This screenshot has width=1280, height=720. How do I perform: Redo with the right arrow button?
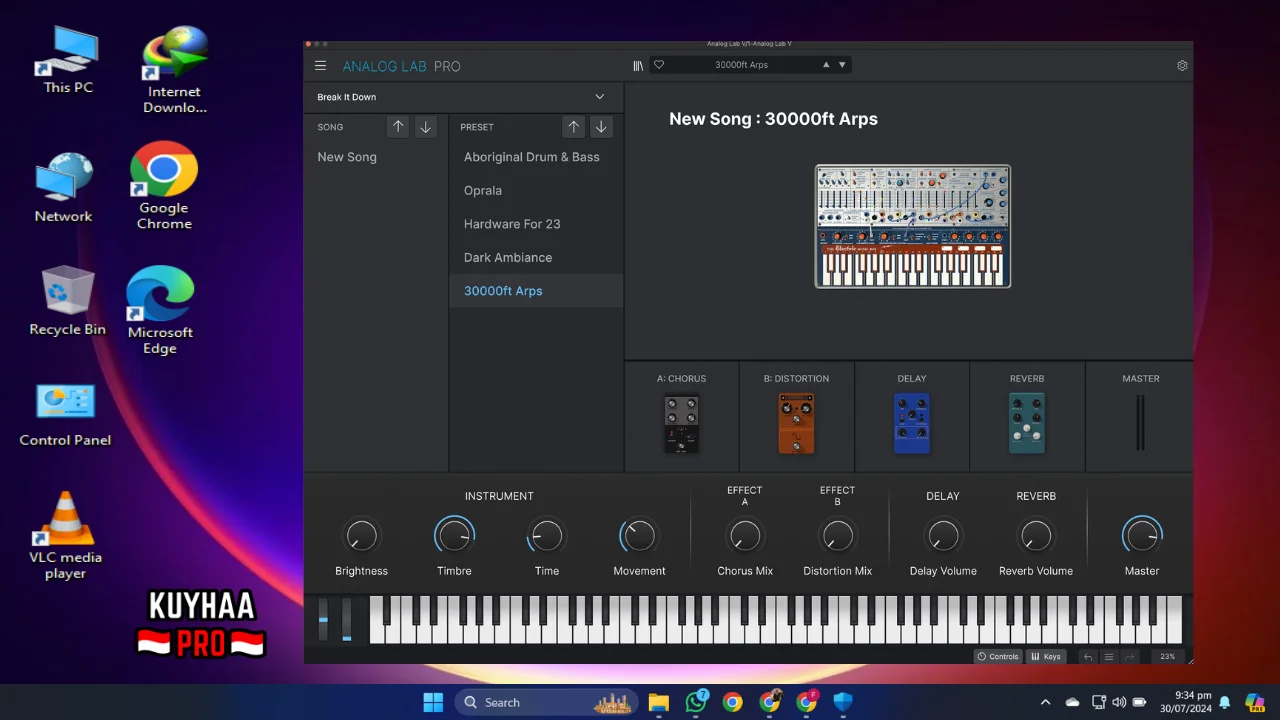point(1130,657)
